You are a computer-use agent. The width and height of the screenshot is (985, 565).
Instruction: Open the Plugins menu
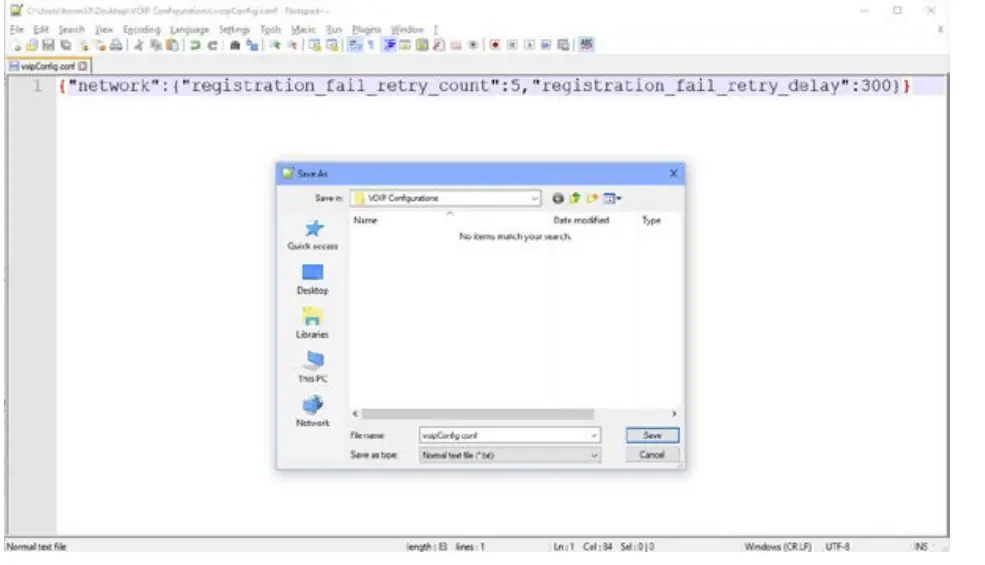point(366,30)
